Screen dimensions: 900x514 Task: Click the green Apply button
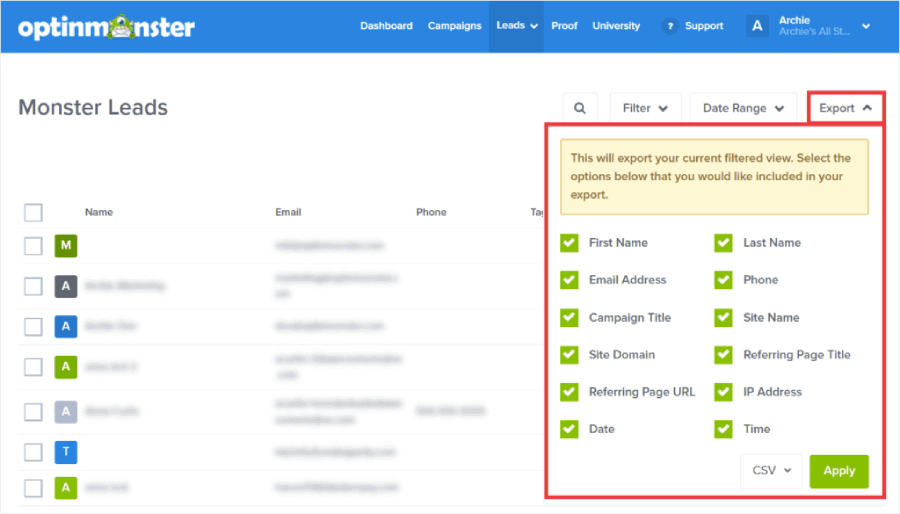(839, 471)
